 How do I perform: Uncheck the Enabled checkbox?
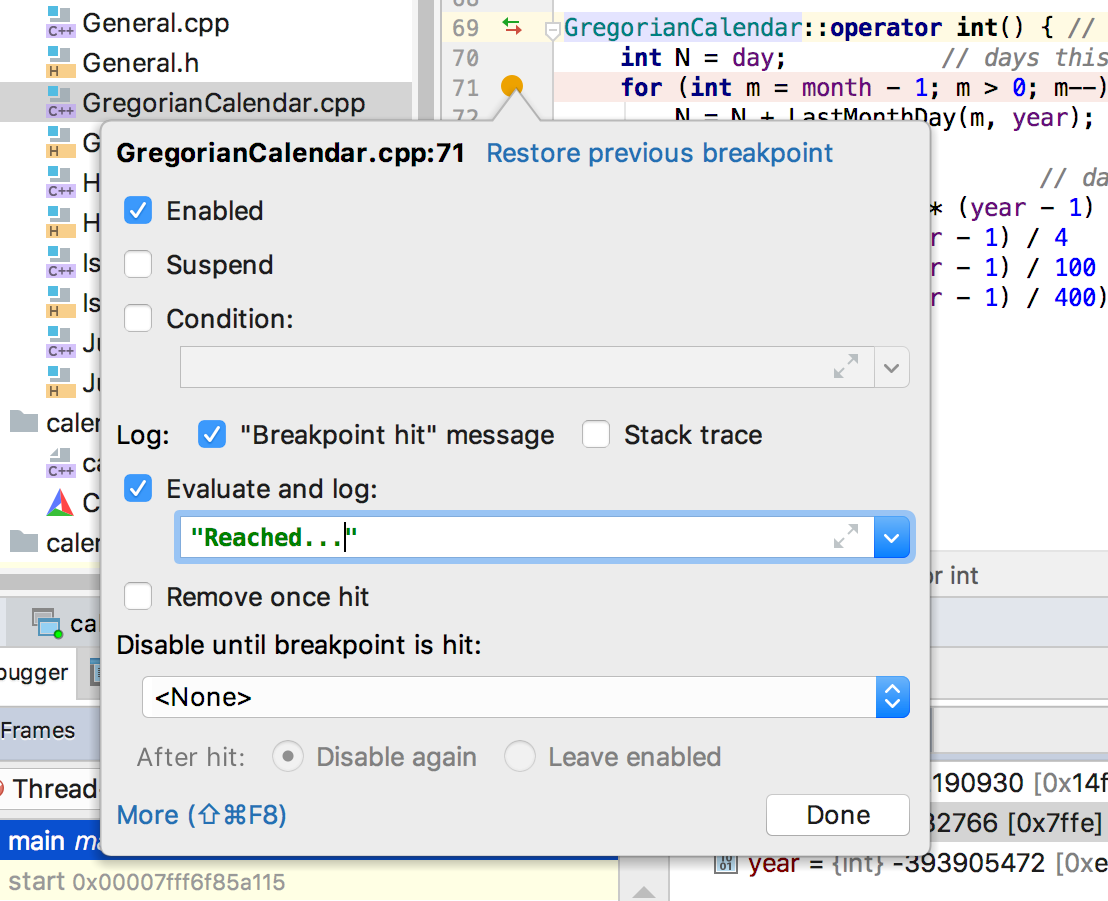click(x=138, y=211)
